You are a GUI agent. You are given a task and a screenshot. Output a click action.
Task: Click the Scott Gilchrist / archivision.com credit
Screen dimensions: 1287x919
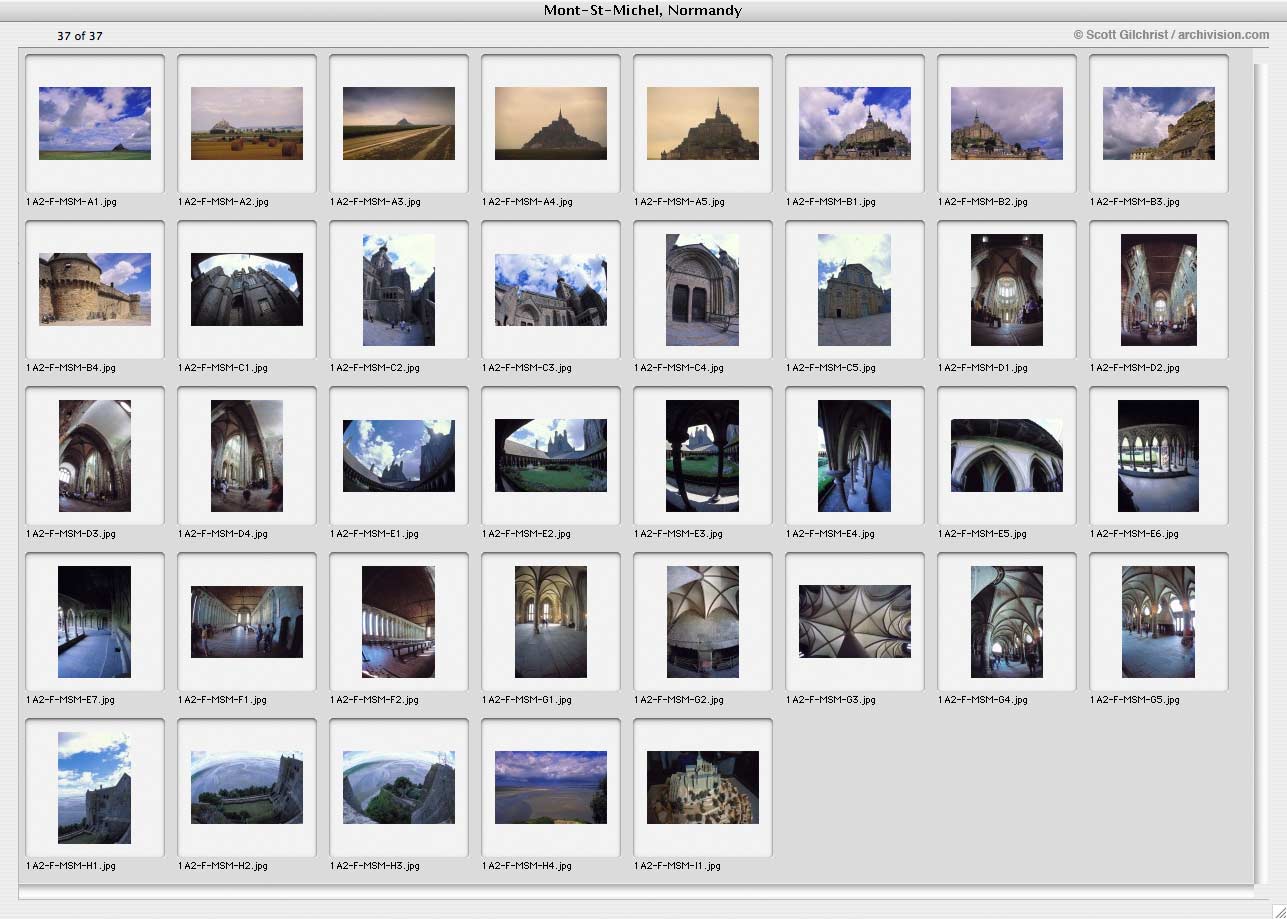pos(1171,35)
